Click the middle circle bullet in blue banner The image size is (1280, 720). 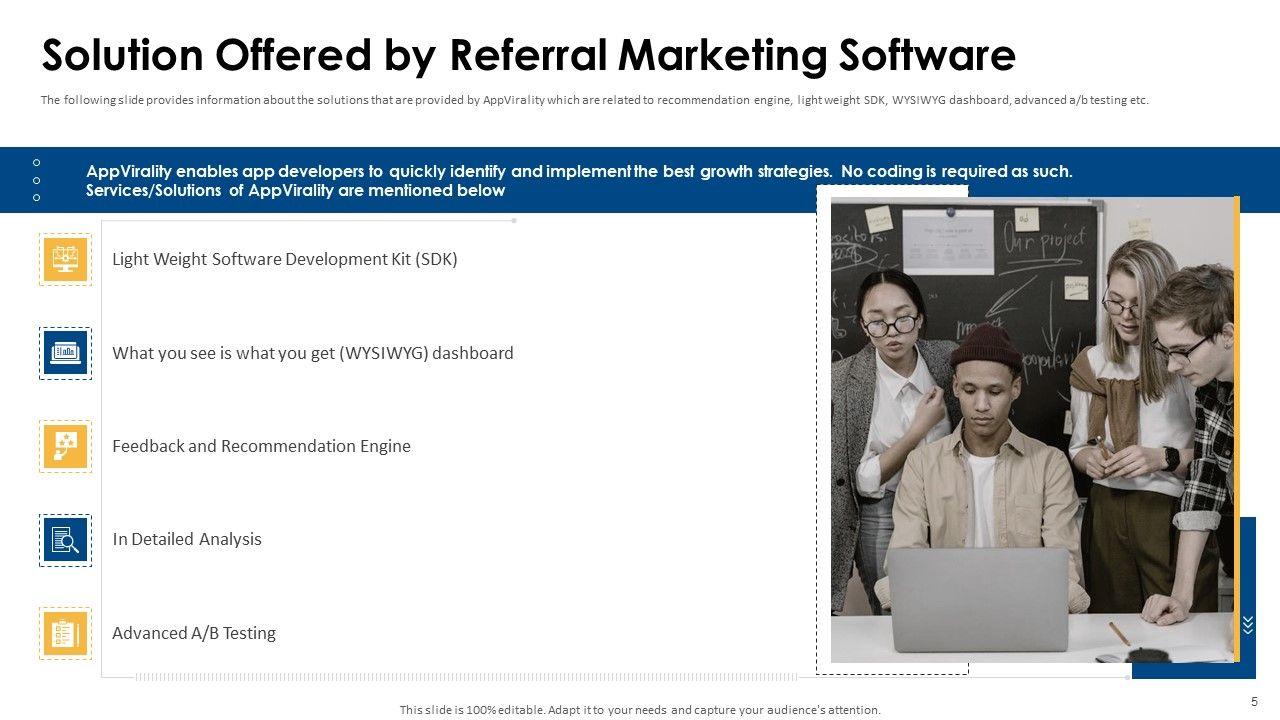tap(37, 180)
